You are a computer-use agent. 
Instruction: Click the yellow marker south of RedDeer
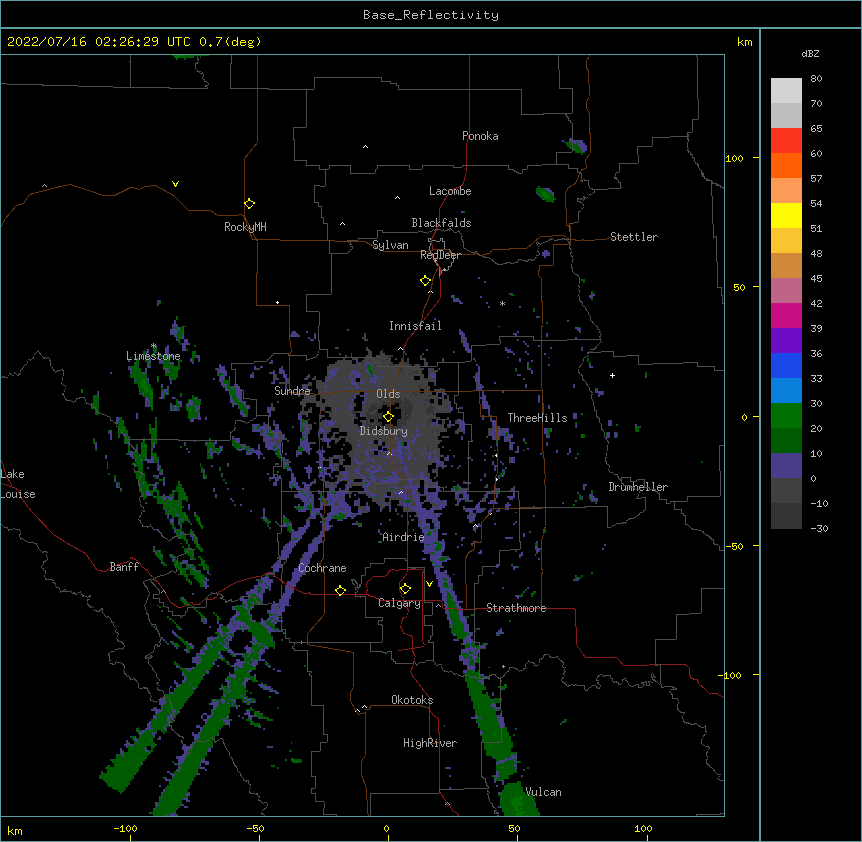tap(426, 281)
